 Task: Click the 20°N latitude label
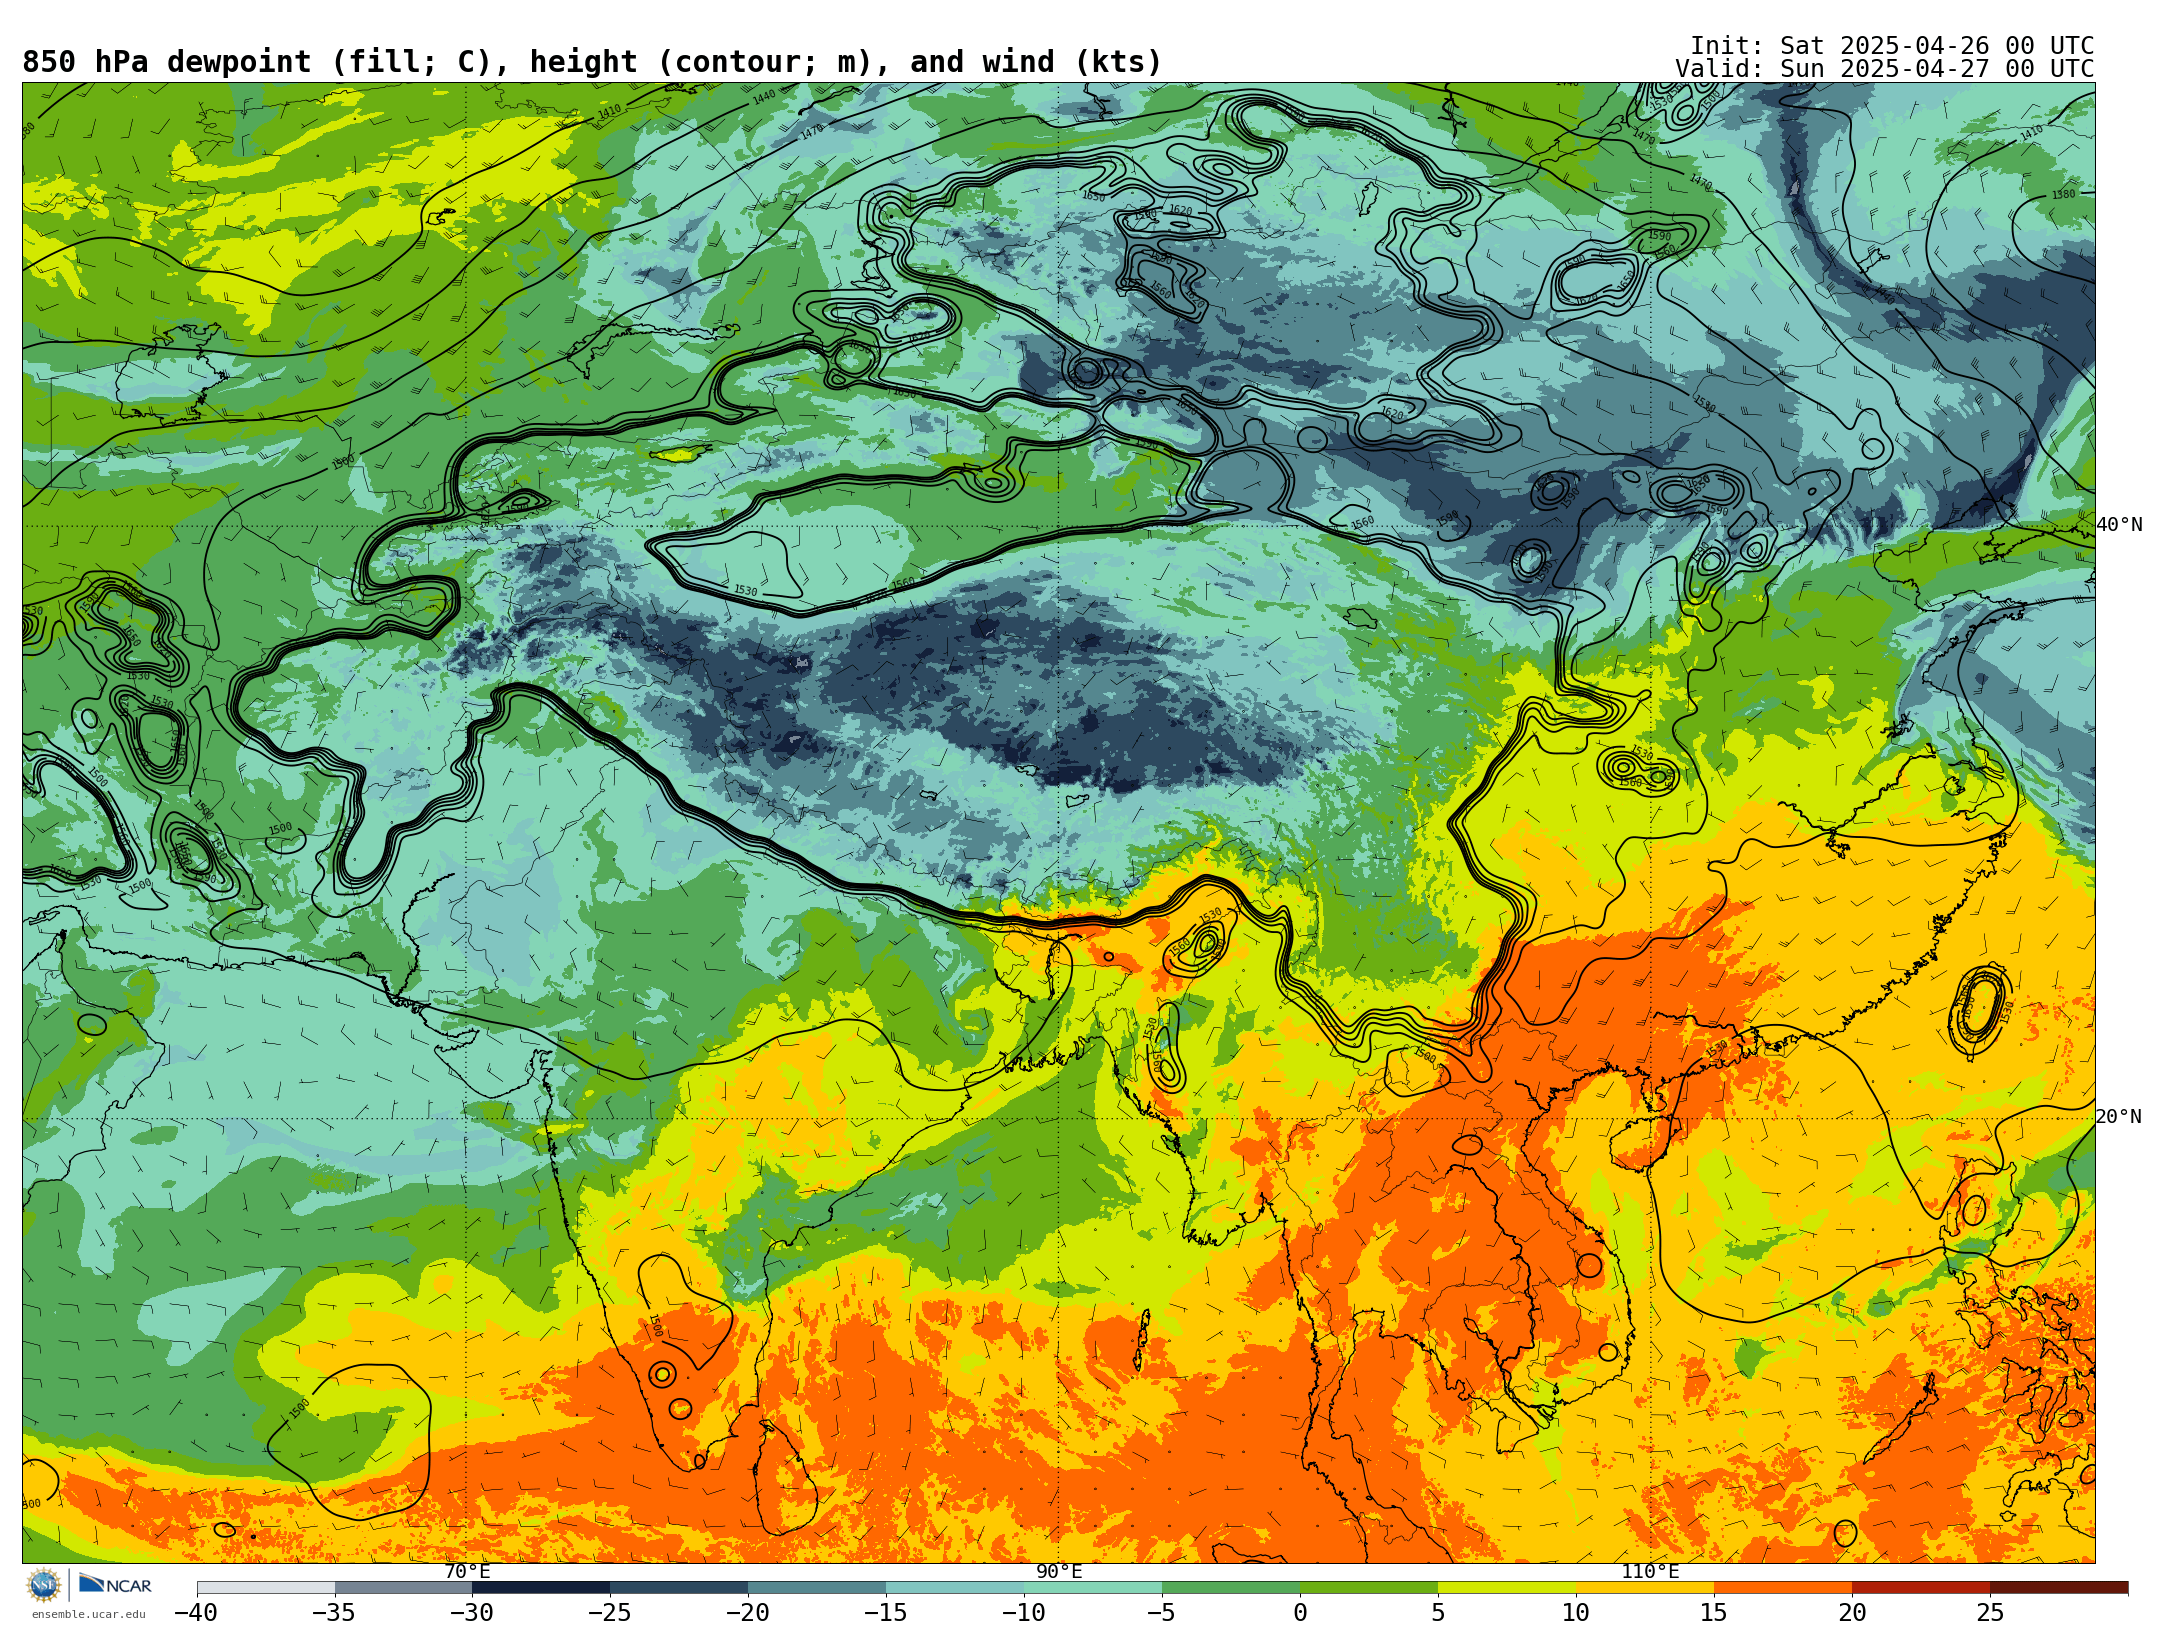click(x=2119, y=1117)
